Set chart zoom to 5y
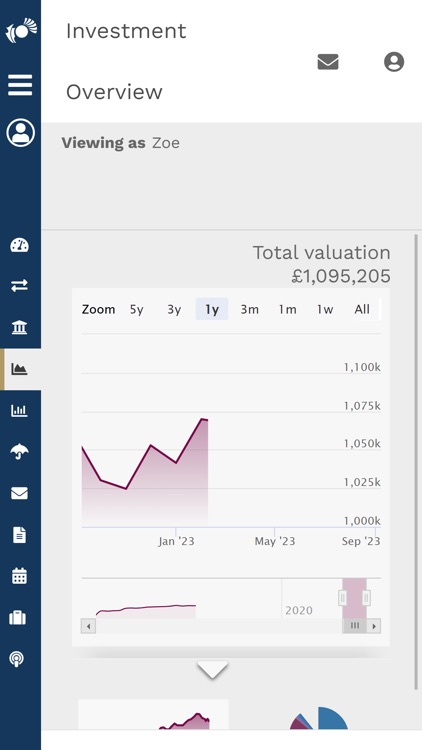Screen dimensions: 422x750 point(137,309)
